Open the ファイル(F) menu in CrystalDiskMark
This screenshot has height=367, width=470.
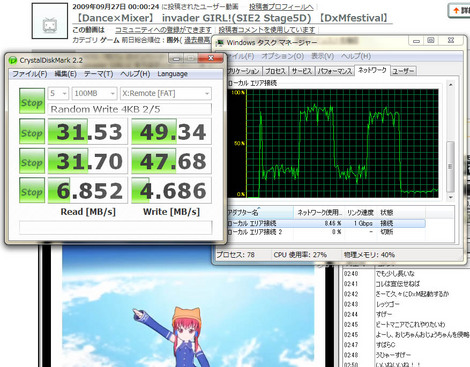pyautogui.click(x=30, y=74)
